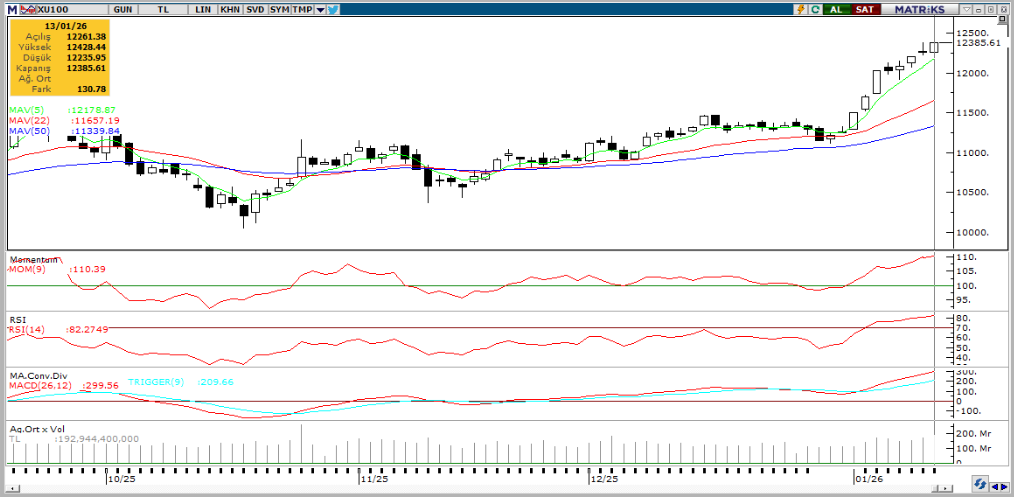Click the green AL buy button
This screenshot has width=1014, height=497.
[x=835, y=8]
